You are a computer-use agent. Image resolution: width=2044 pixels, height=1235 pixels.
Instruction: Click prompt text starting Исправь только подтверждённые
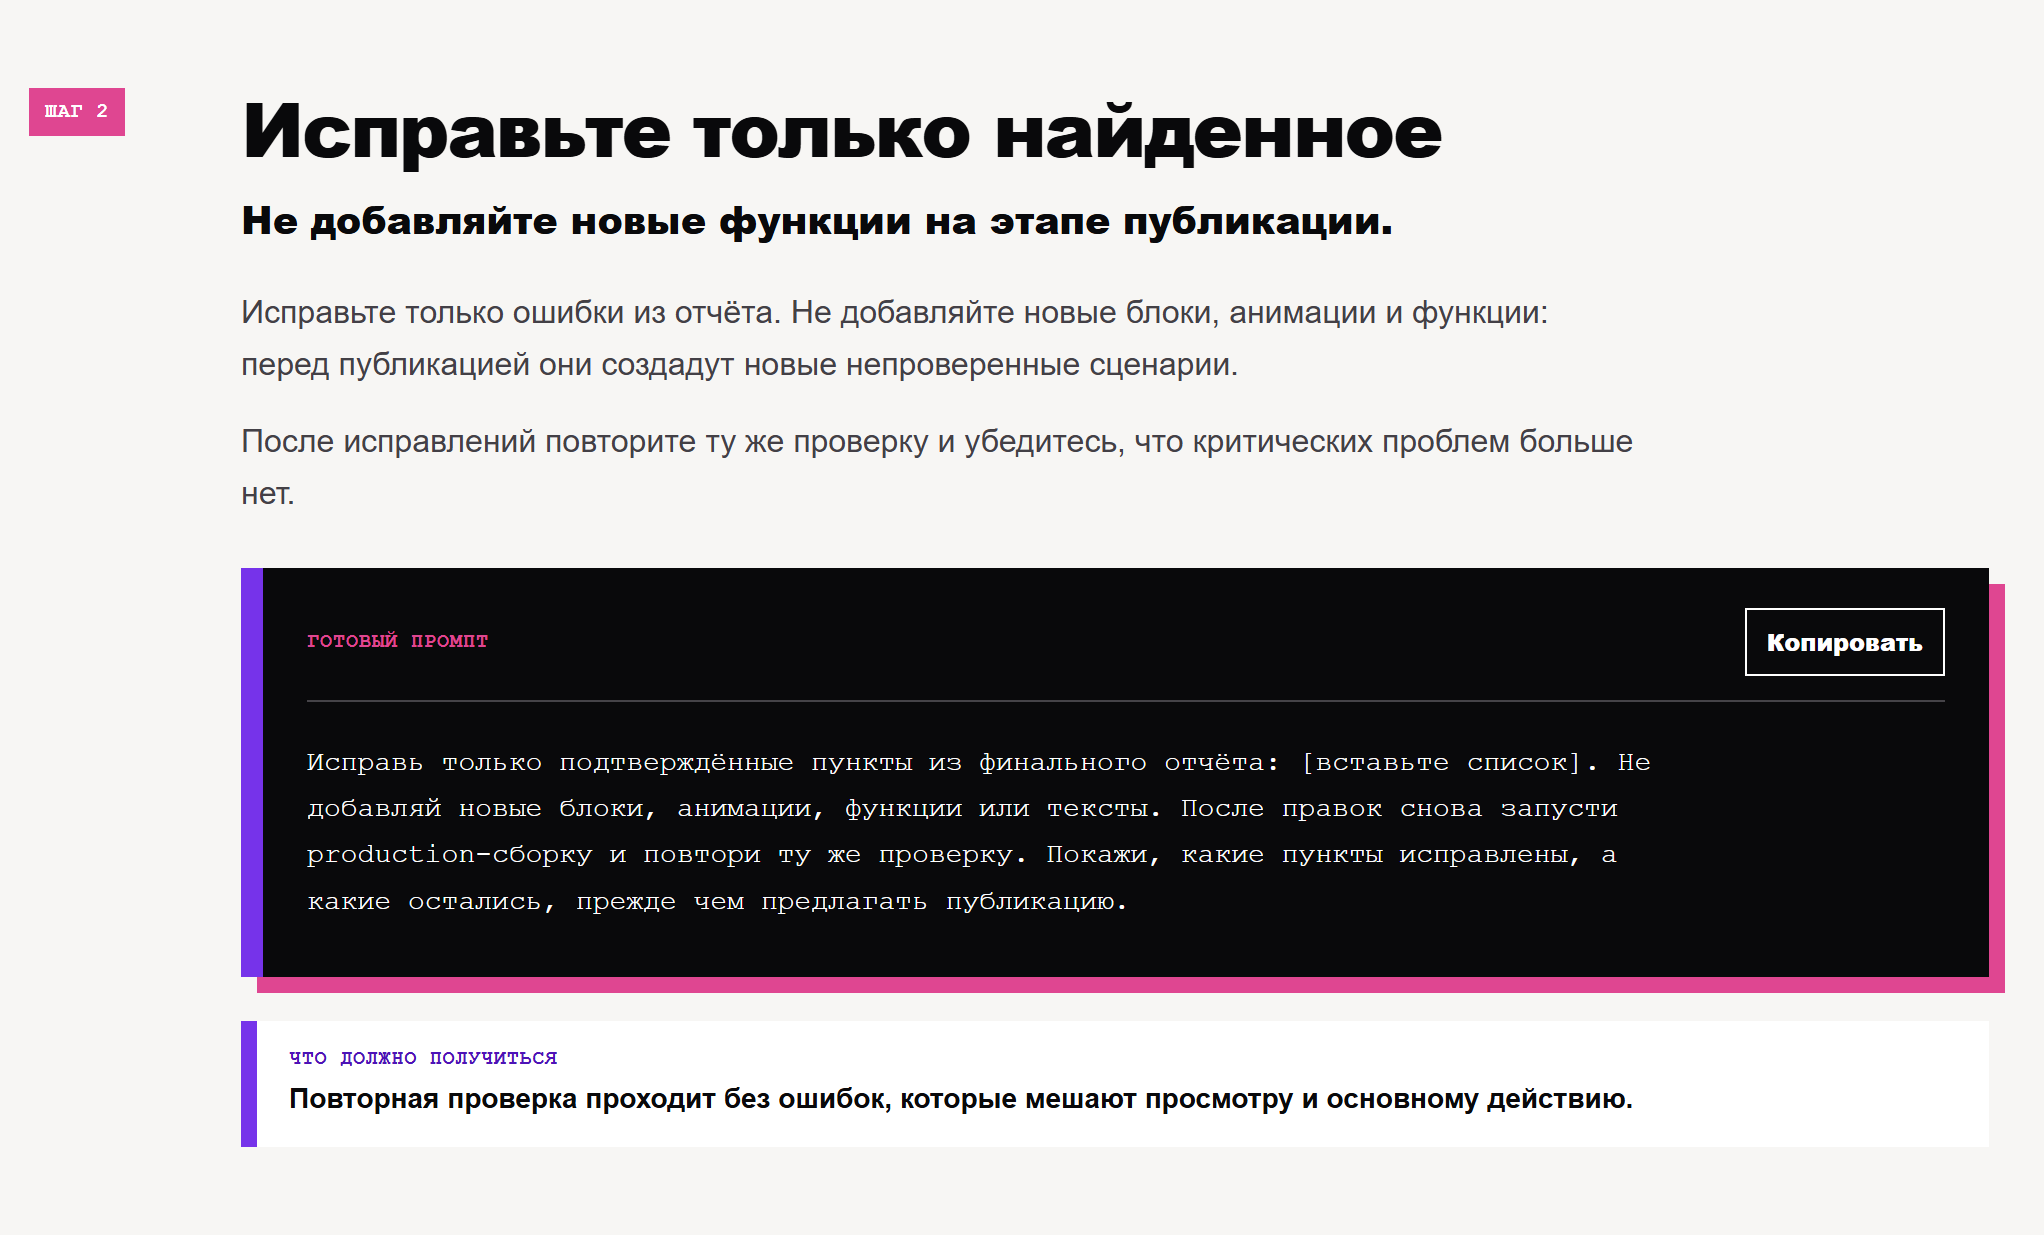click(x=978, y=832)
